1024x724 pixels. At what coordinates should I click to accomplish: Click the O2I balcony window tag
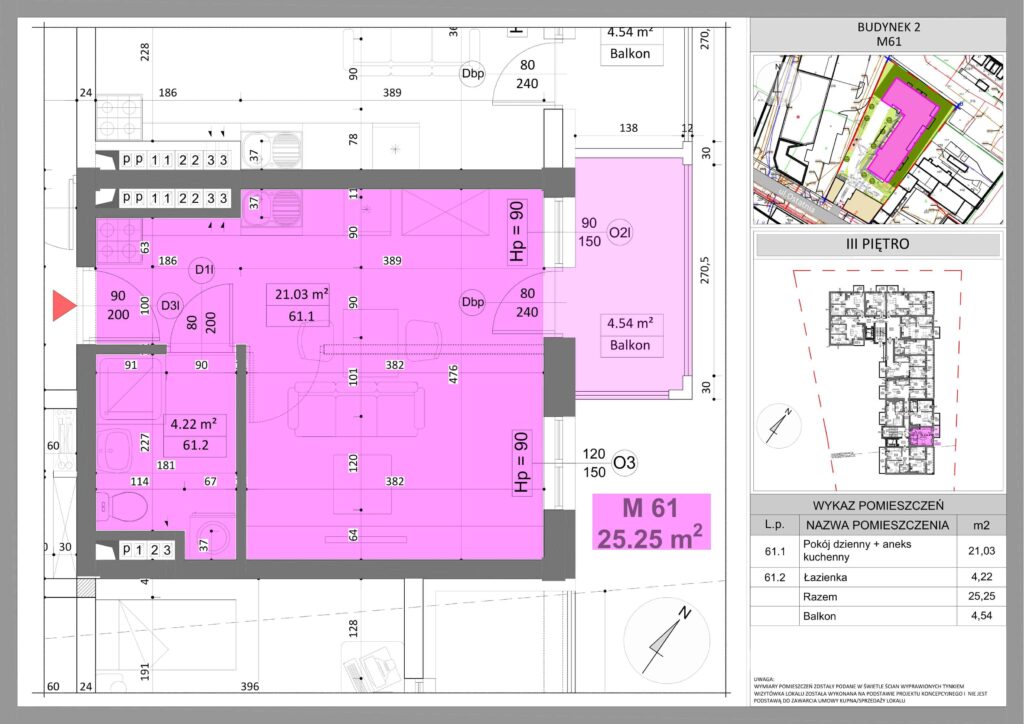click(x=621, y=233)
